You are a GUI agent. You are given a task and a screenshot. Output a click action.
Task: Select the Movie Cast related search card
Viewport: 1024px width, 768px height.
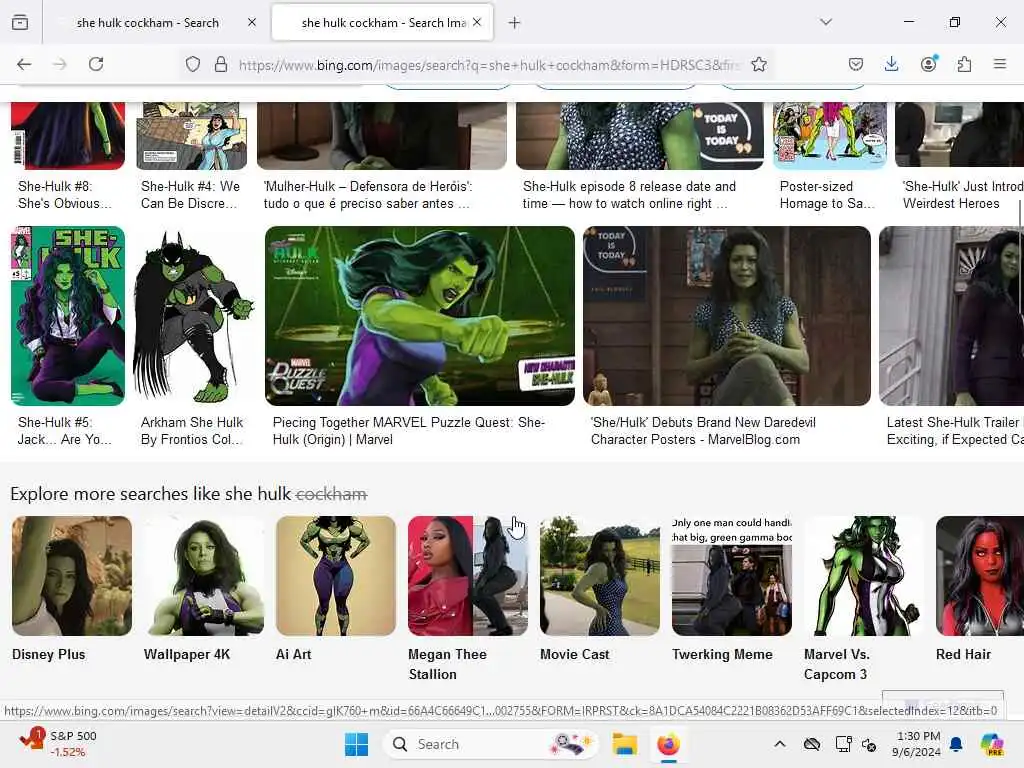pyautogui.click(x=600, y=589)
